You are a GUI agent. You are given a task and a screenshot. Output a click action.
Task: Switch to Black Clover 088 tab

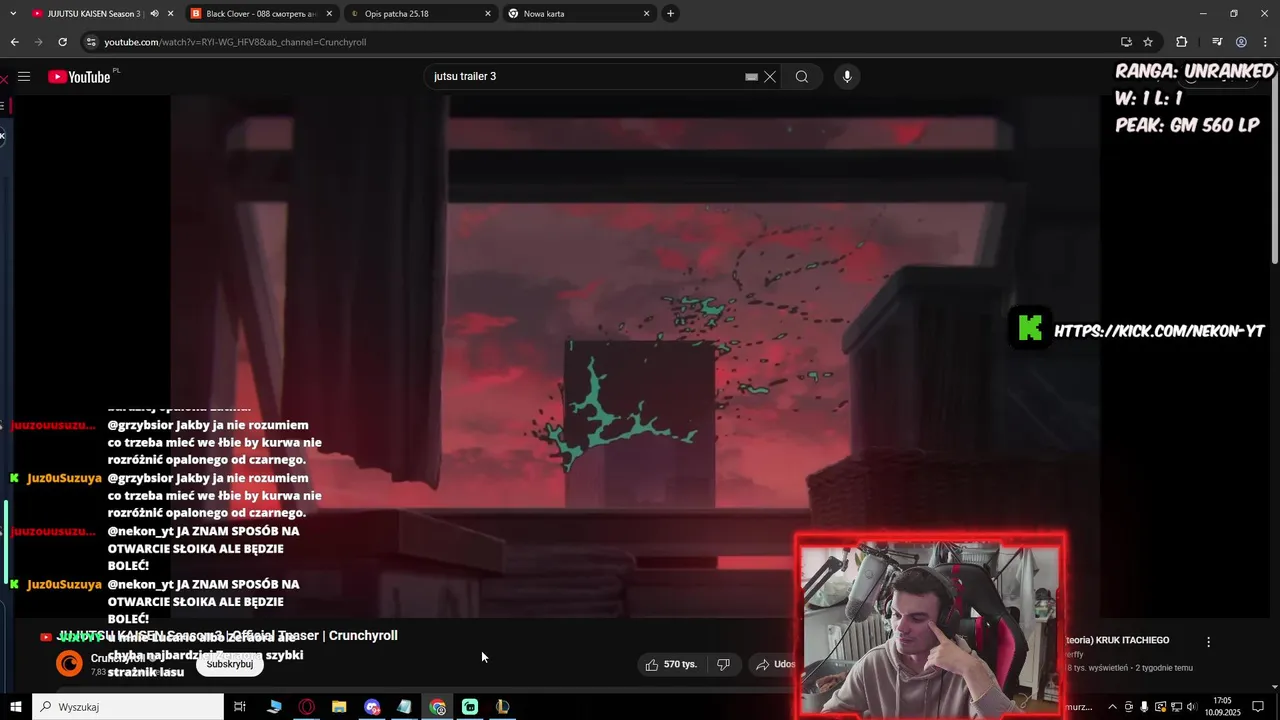(x=260, y=14)
